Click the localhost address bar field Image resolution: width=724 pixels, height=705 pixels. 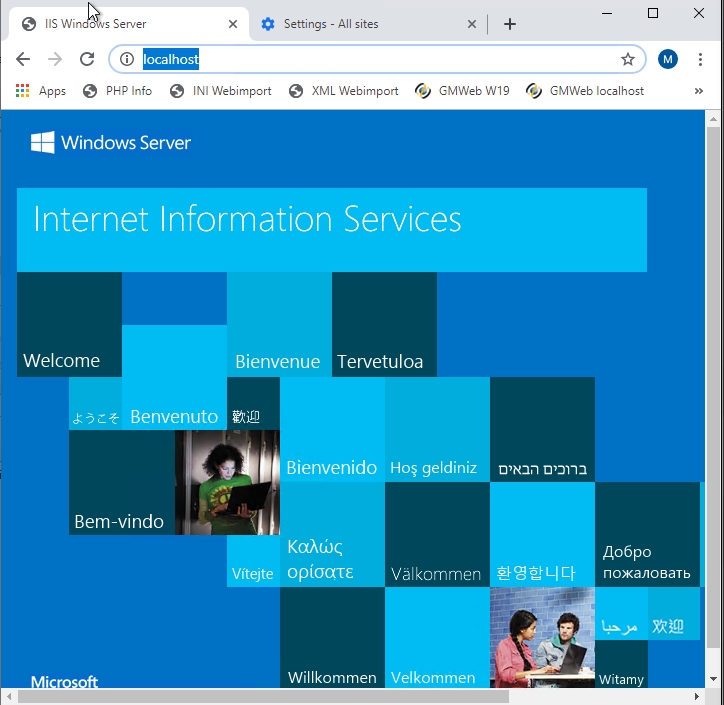point(380,60)
